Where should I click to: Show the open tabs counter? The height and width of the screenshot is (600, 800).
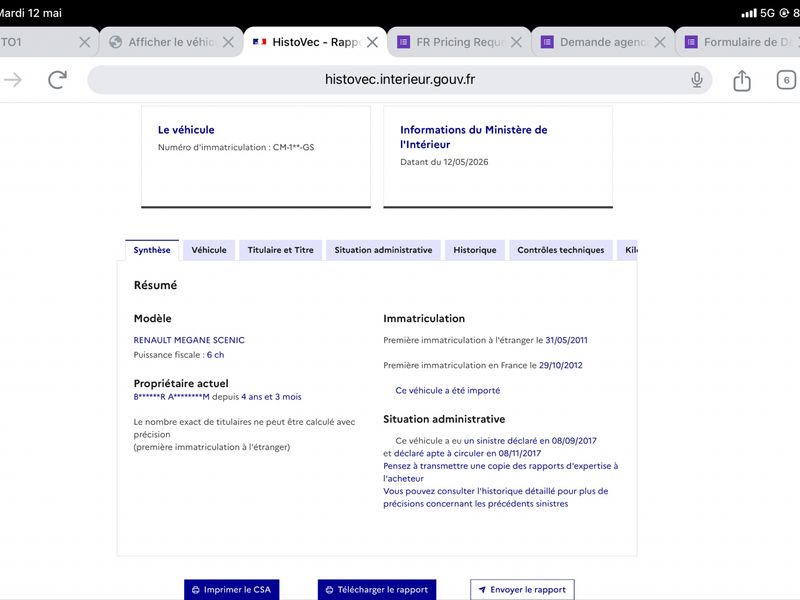click(786, 80)
